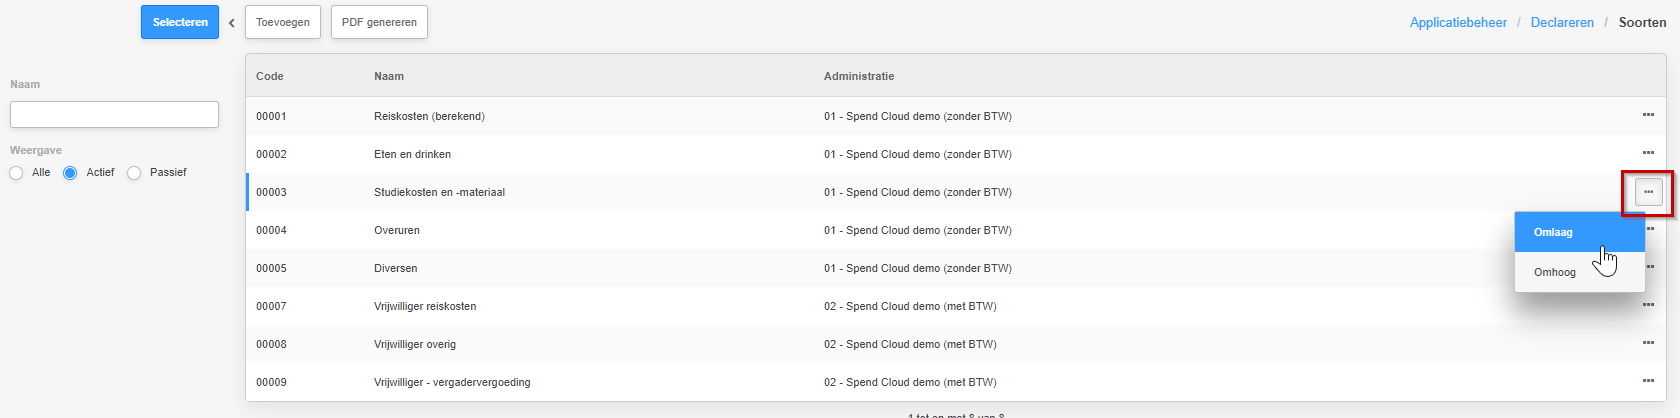The height and width of the screenshot is (418, 1680).
Task: Open the Applicatiebeheer breadcrumb link
Action: tap(1458, 23)
